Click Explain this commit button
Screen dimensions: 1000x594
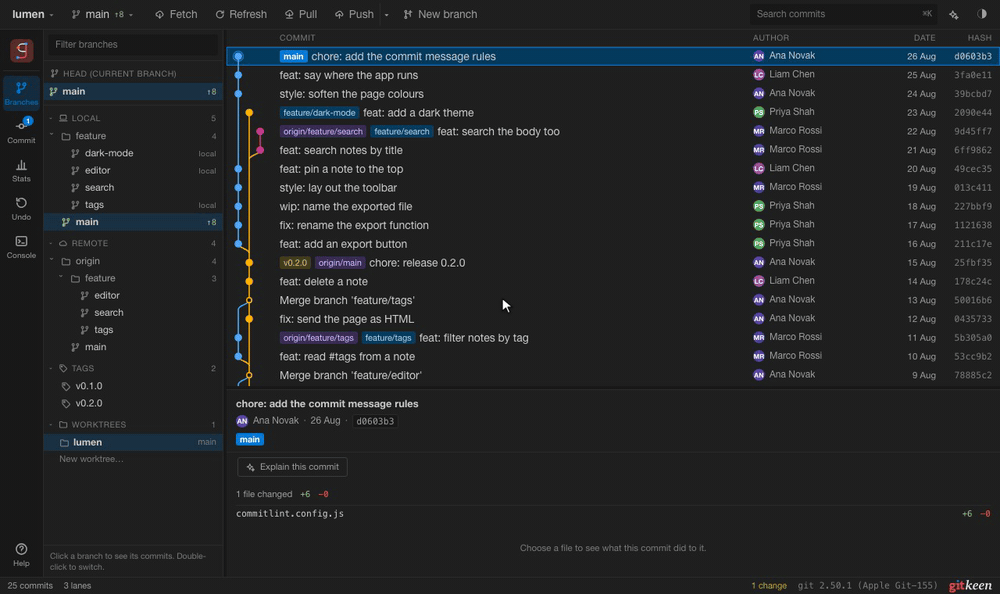click(x=292, y=467)
